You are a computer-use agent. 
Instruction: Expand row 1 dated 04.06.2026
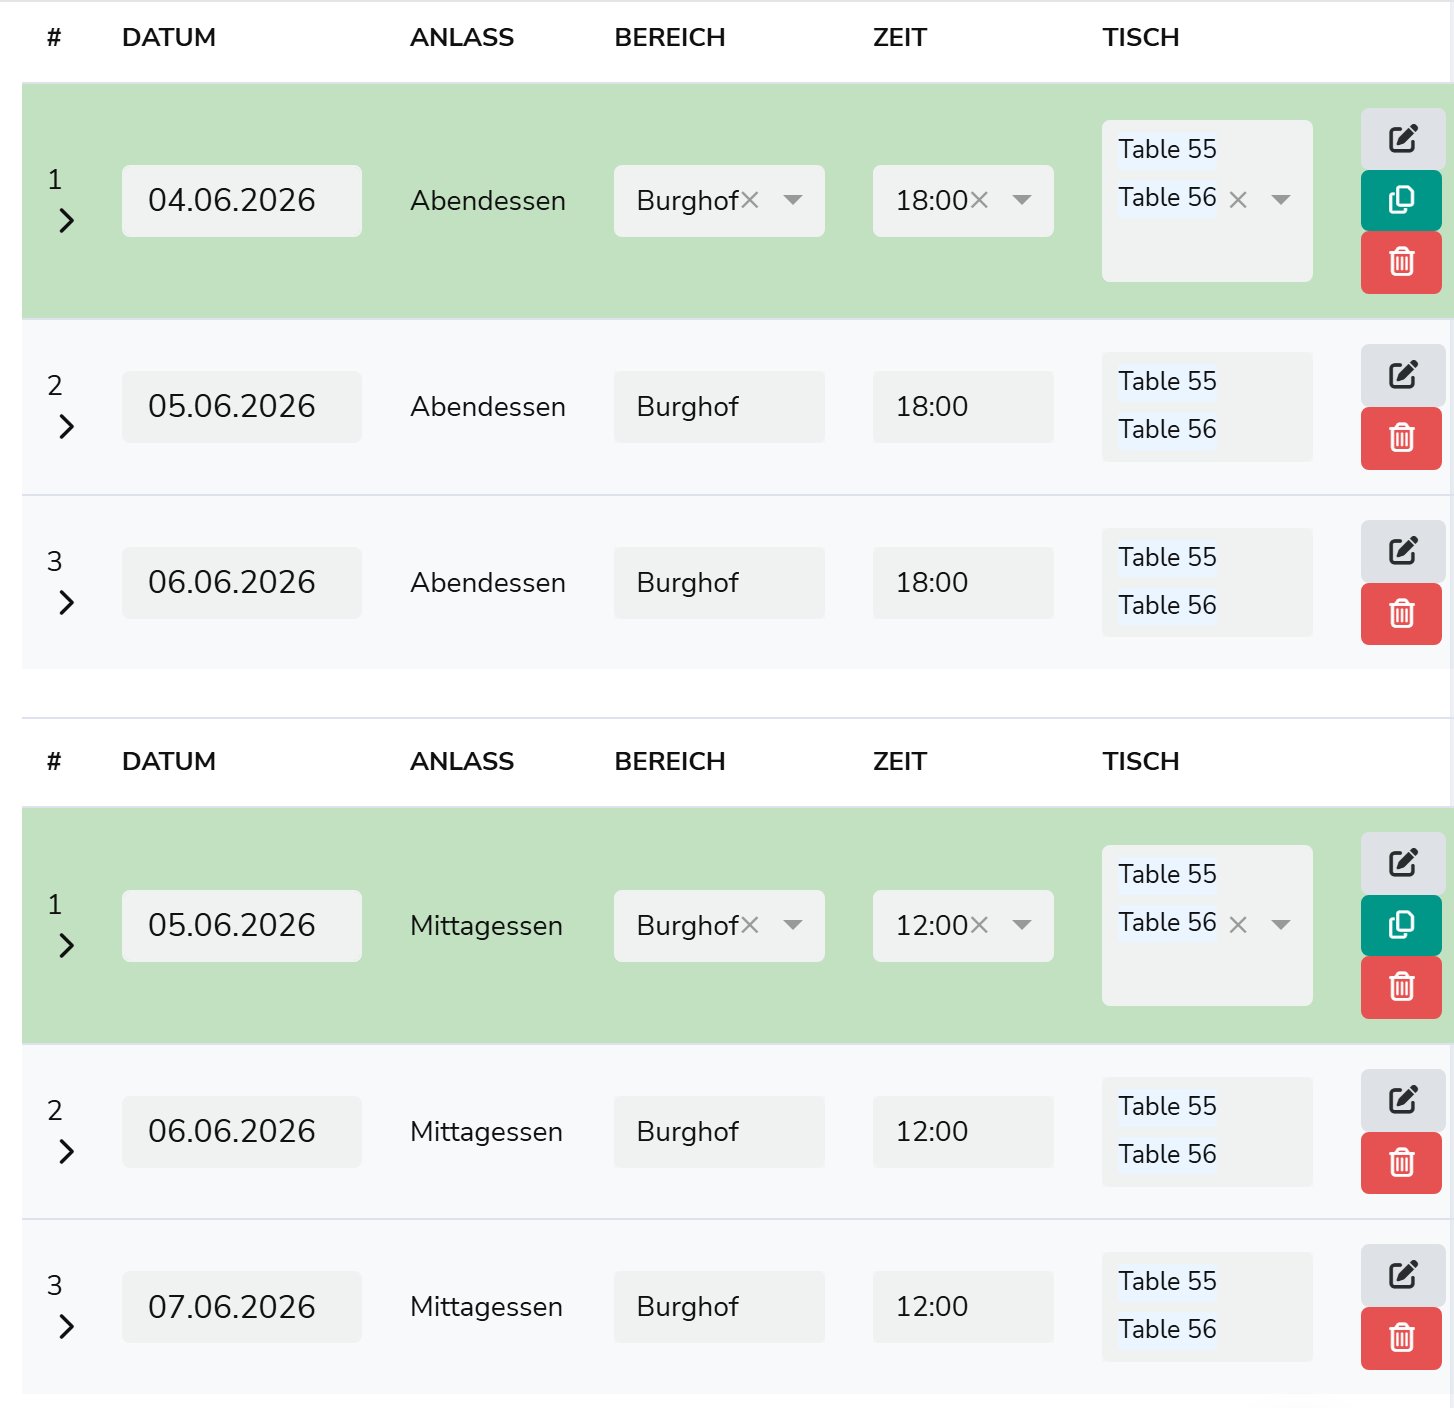click(66, 220)
